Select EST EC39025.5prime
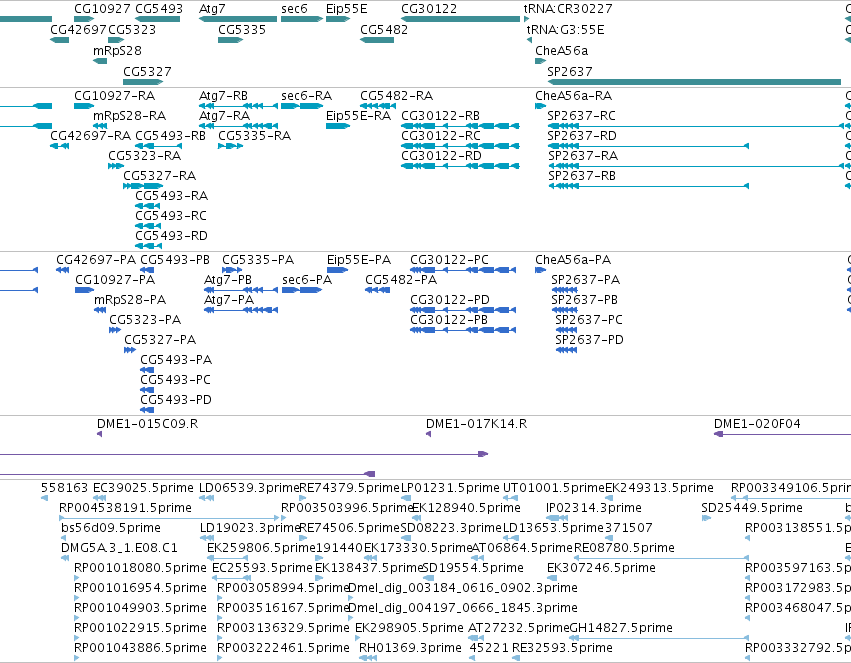Viewport: 851px width, 663px height. tap(100, 498)
